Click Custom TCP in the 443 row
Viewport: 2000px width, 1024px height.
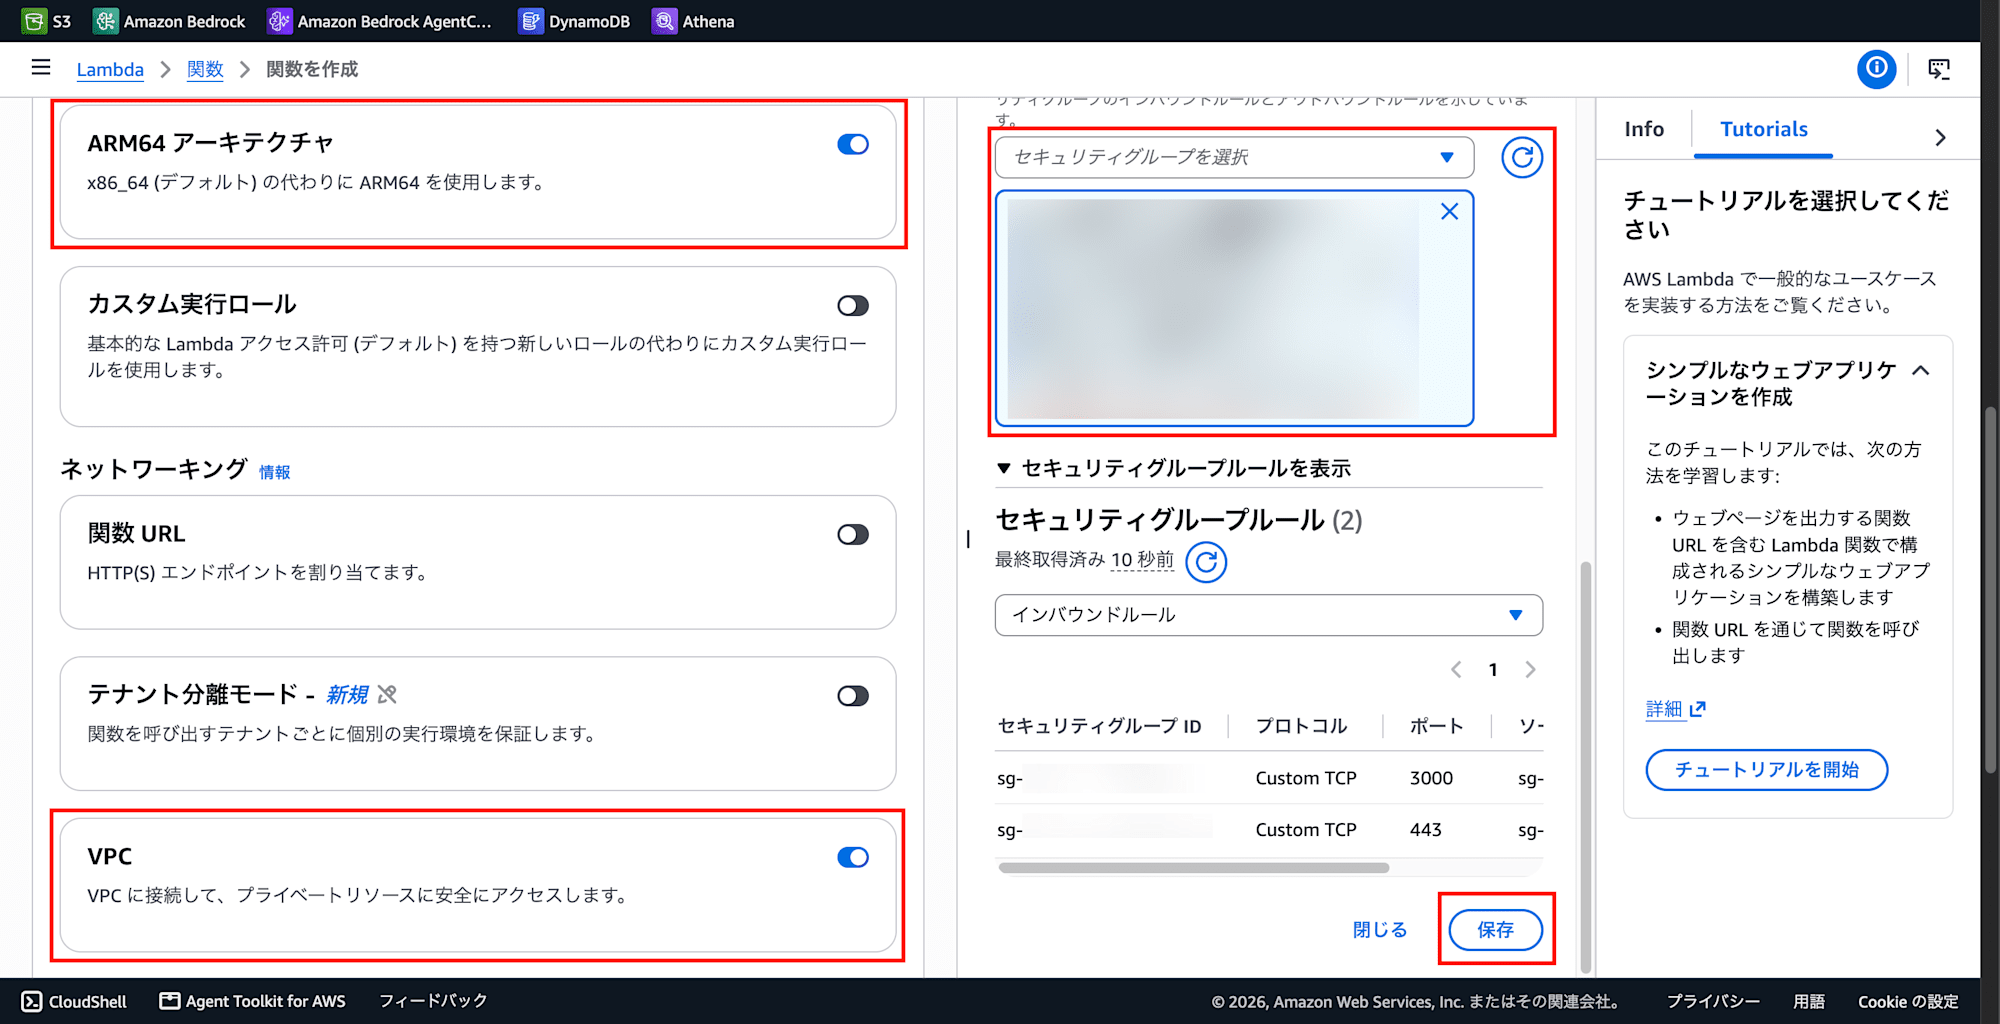point(1306,830)
